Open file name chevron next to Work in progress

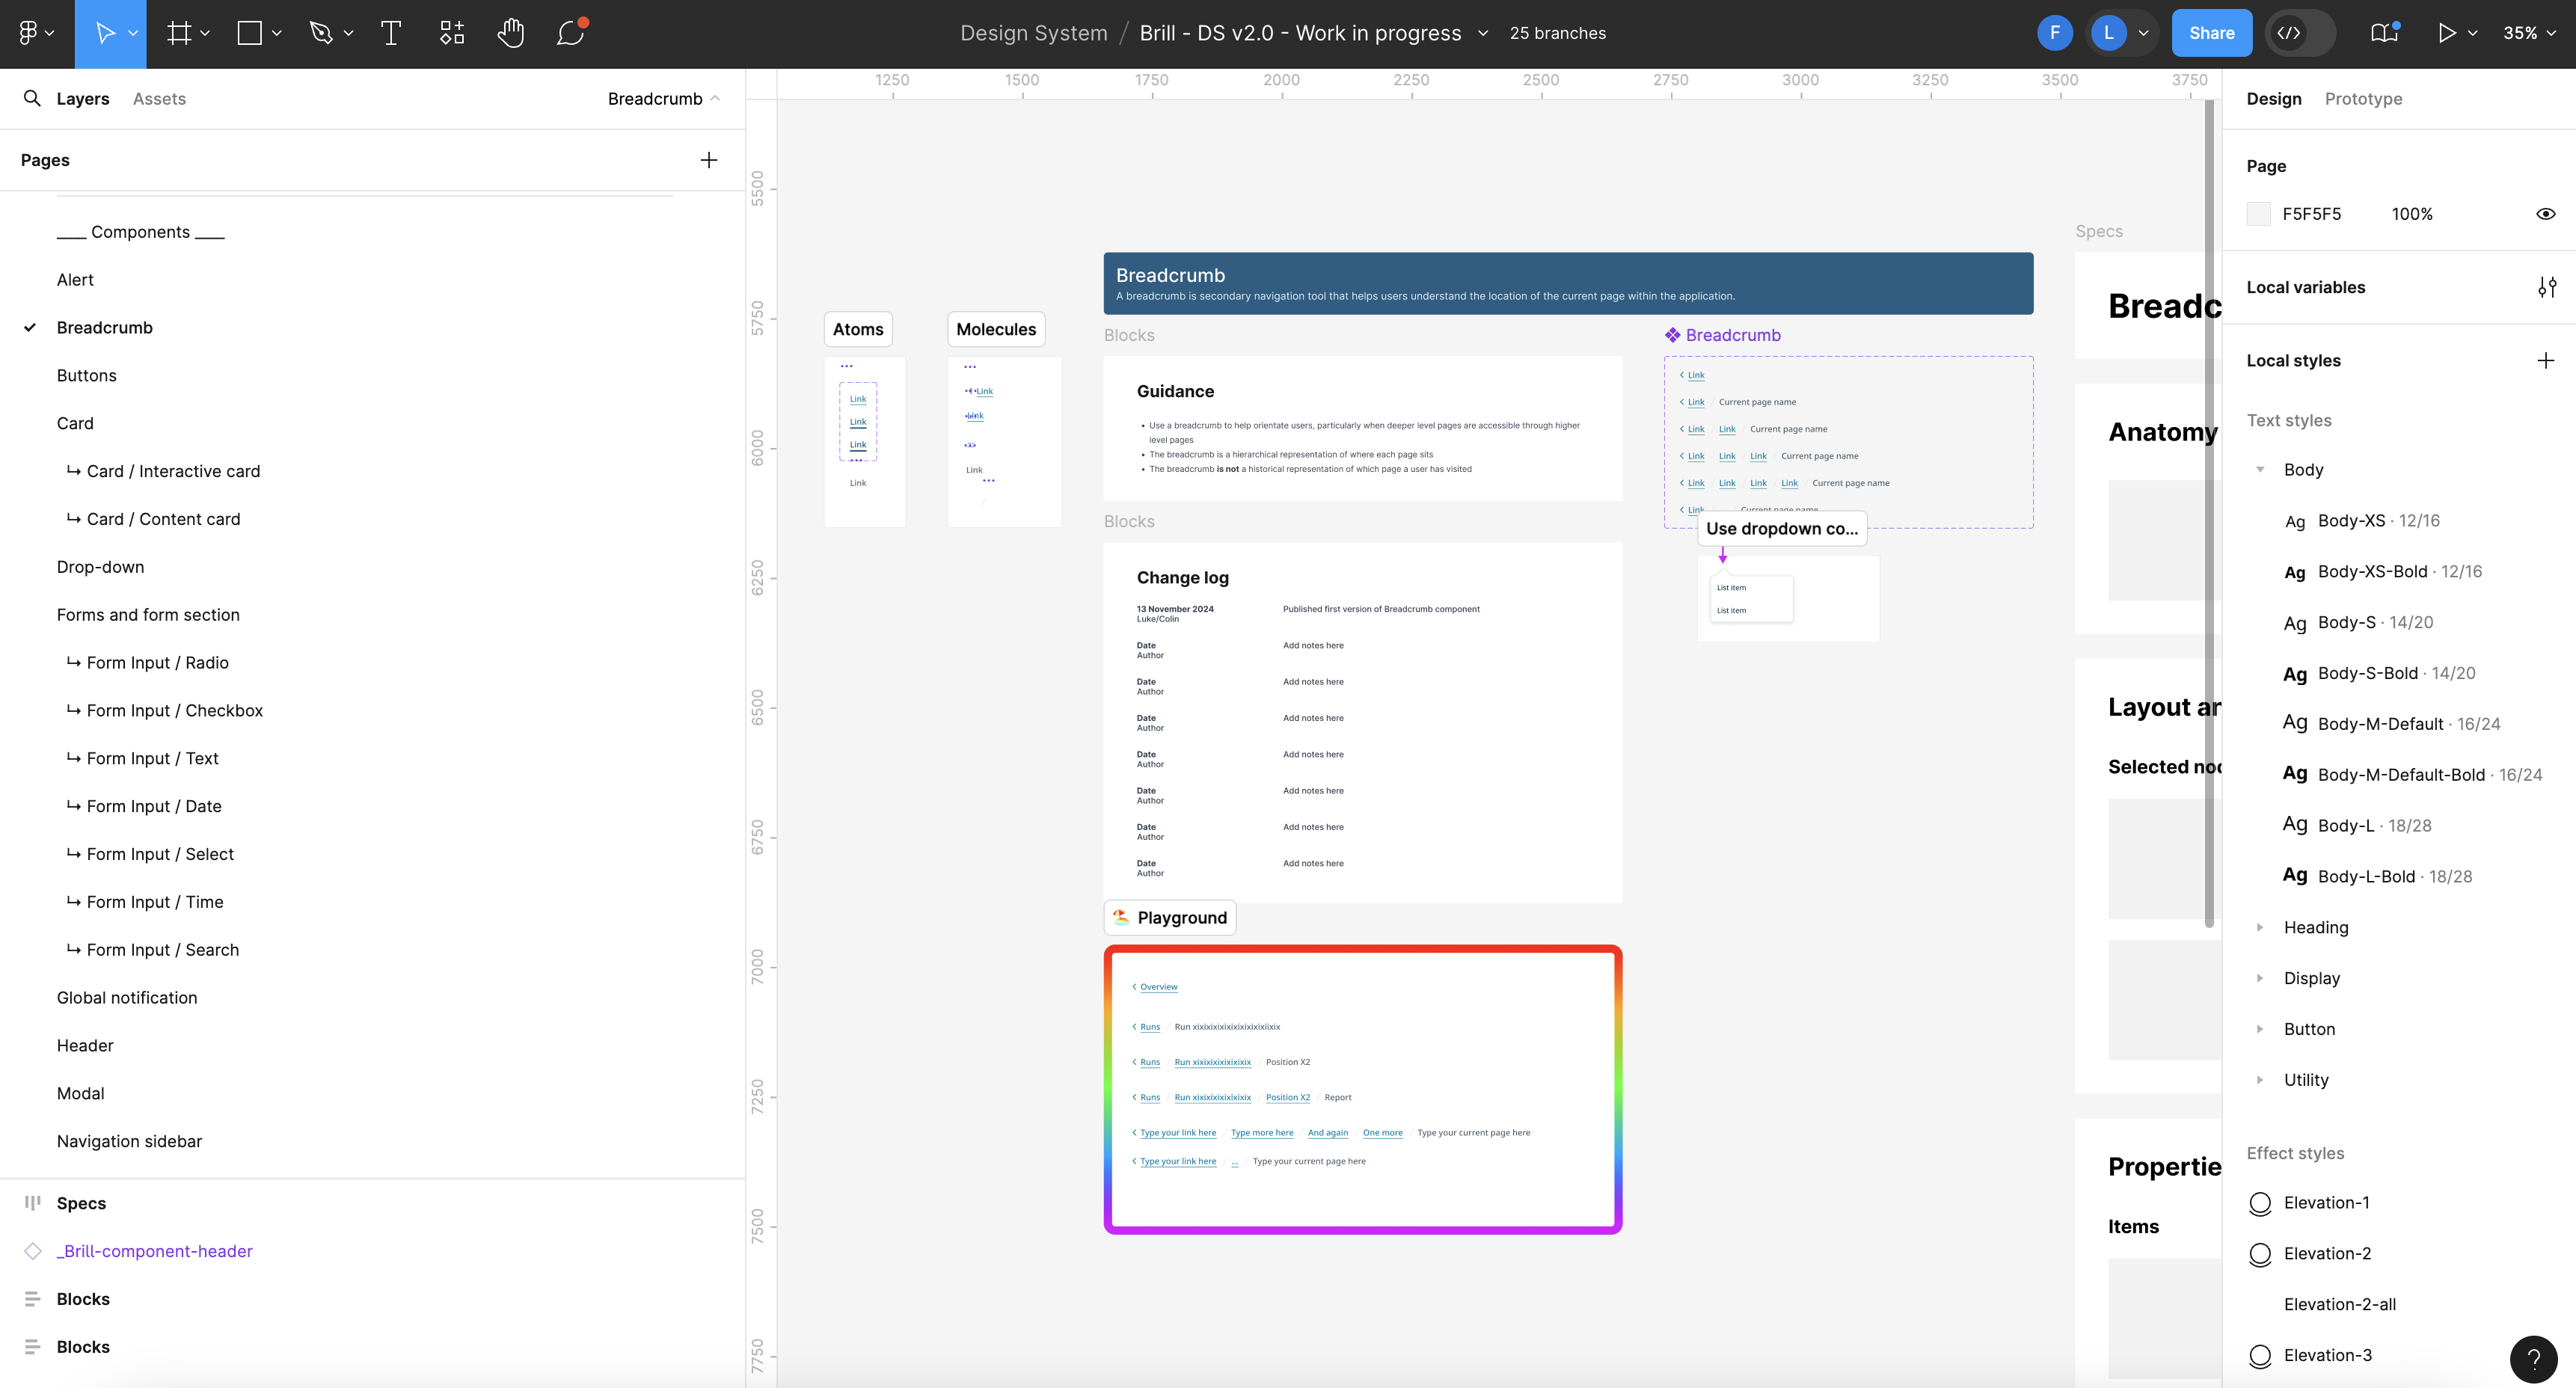pyautogui.click(x=1484, y=33)
